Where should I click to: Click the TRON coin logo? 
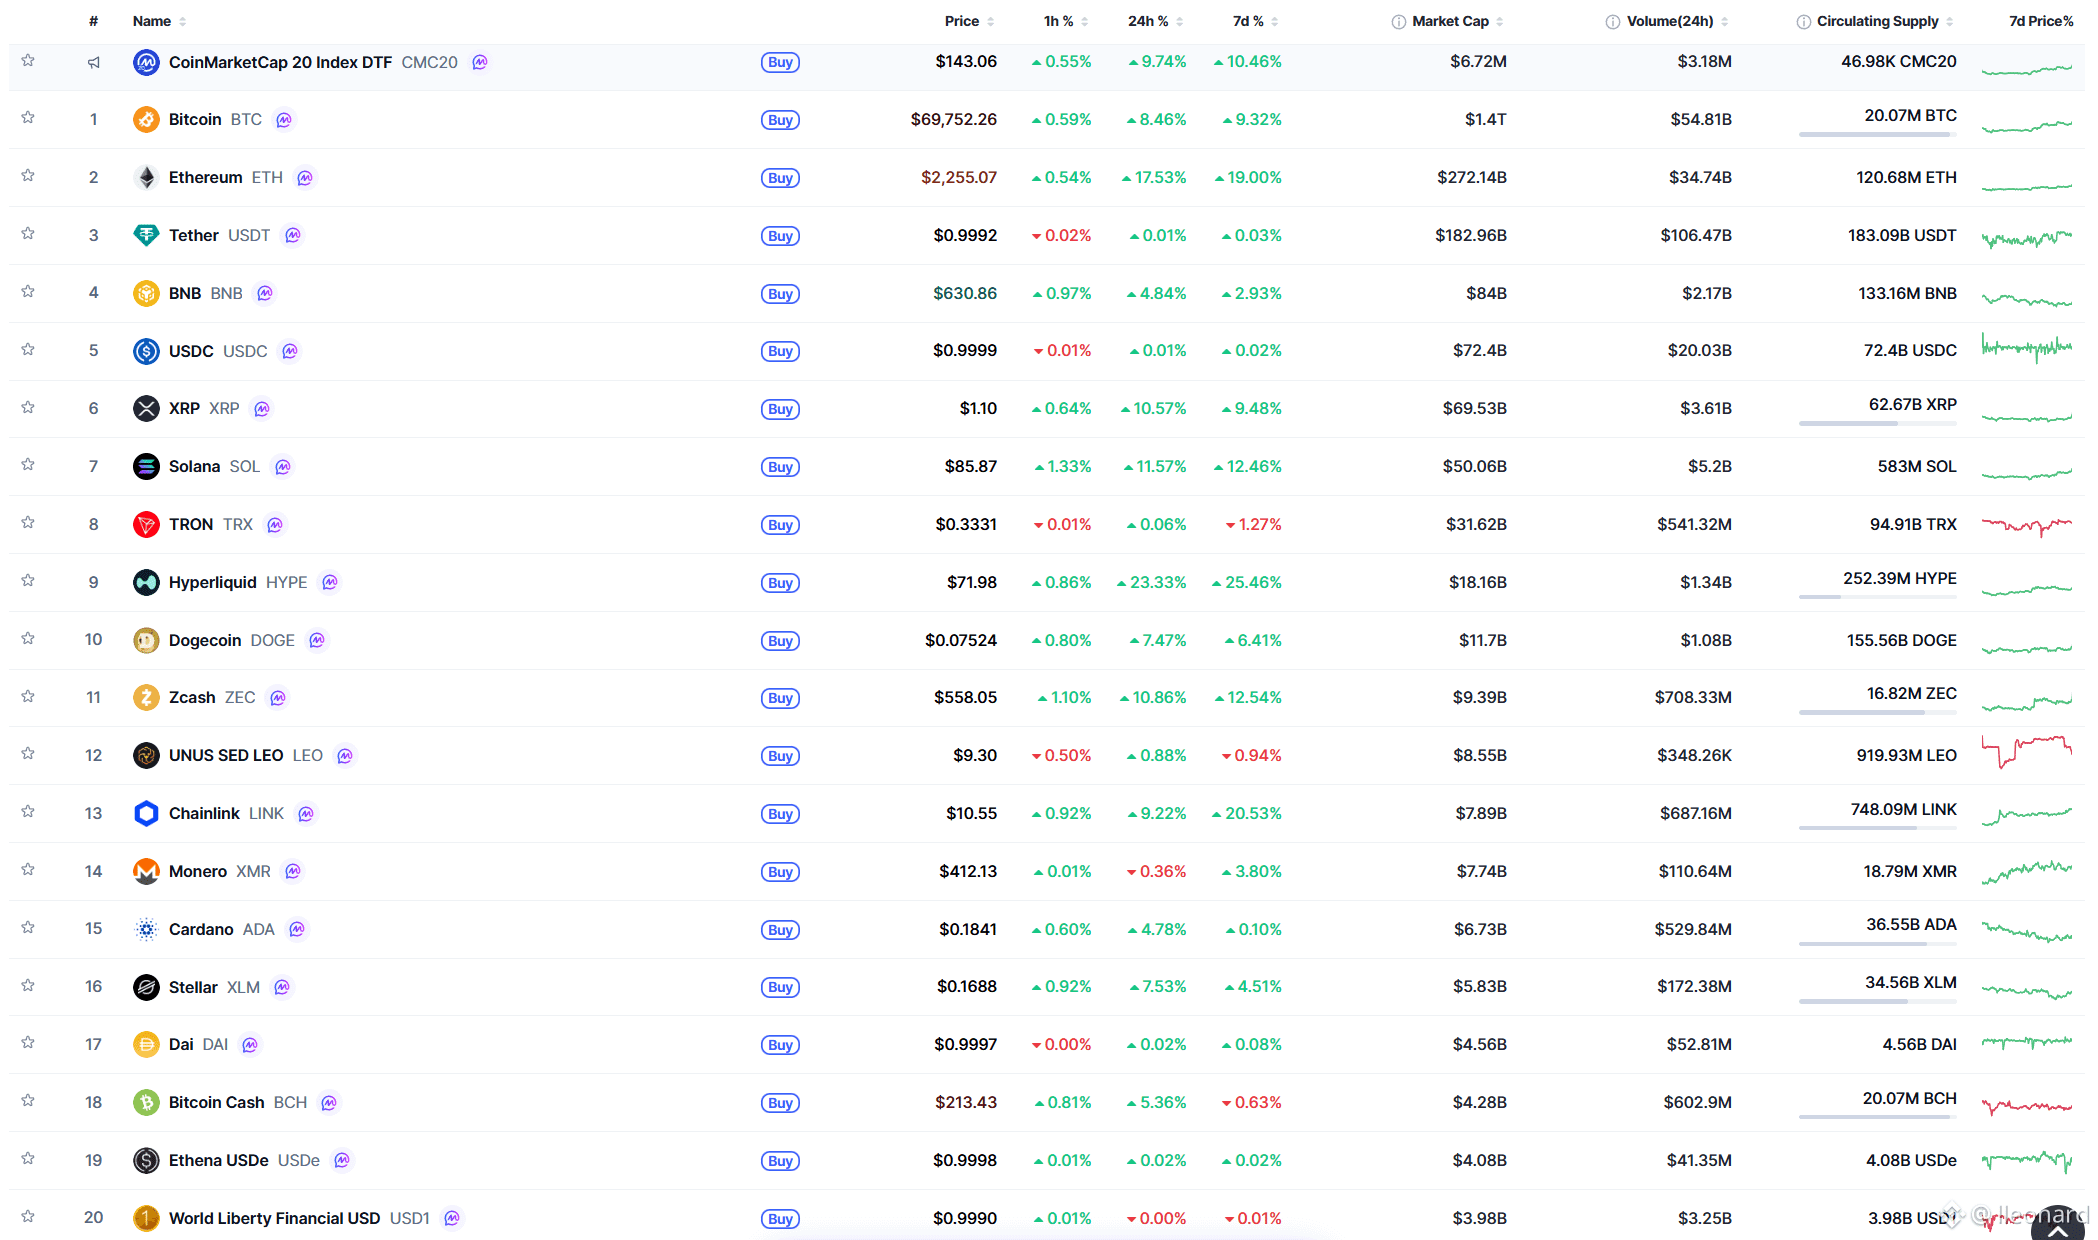(x=146, y=525)
